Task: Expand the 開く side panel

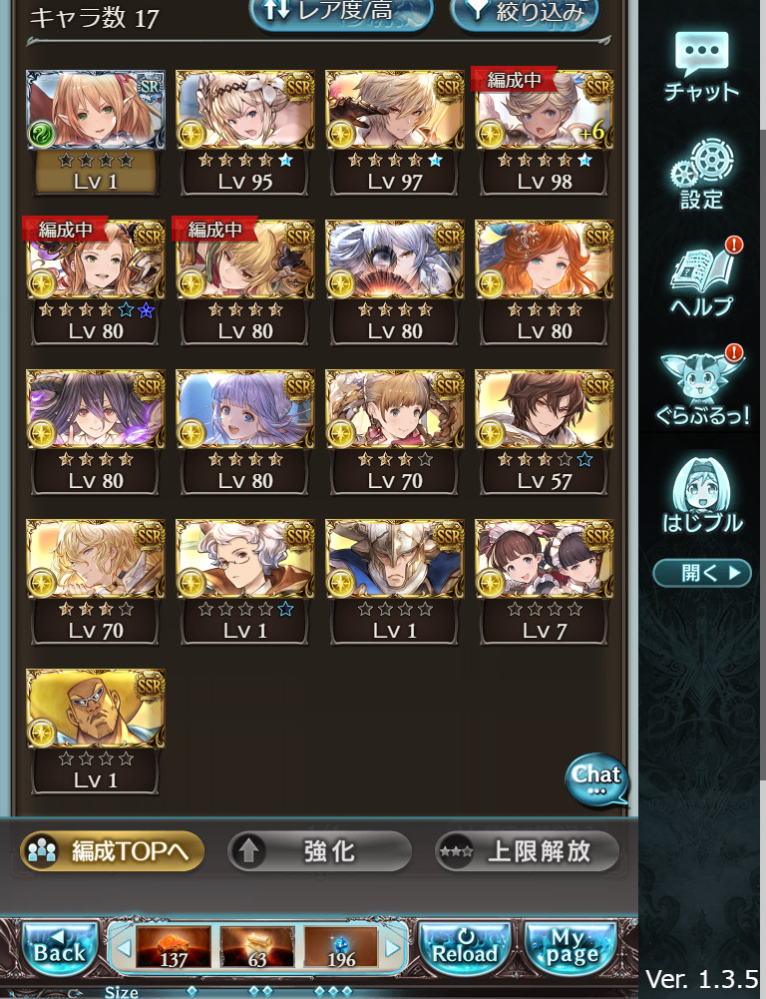Action: [x=702, y=573]
